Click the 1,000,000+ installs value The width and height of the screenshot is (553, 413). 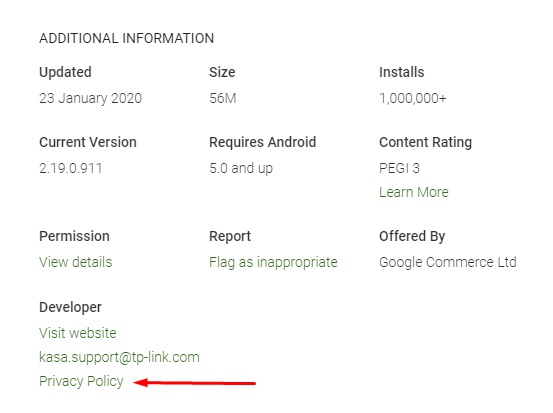click(x=413, y=98)
